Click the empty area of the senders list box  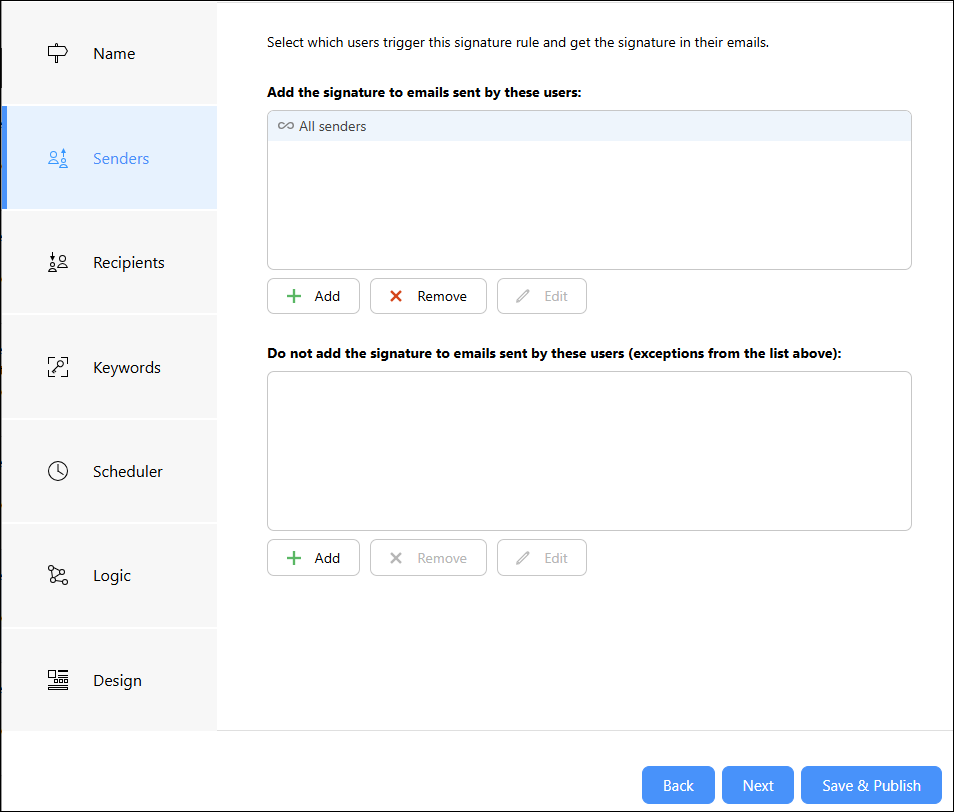pos(589,205)
